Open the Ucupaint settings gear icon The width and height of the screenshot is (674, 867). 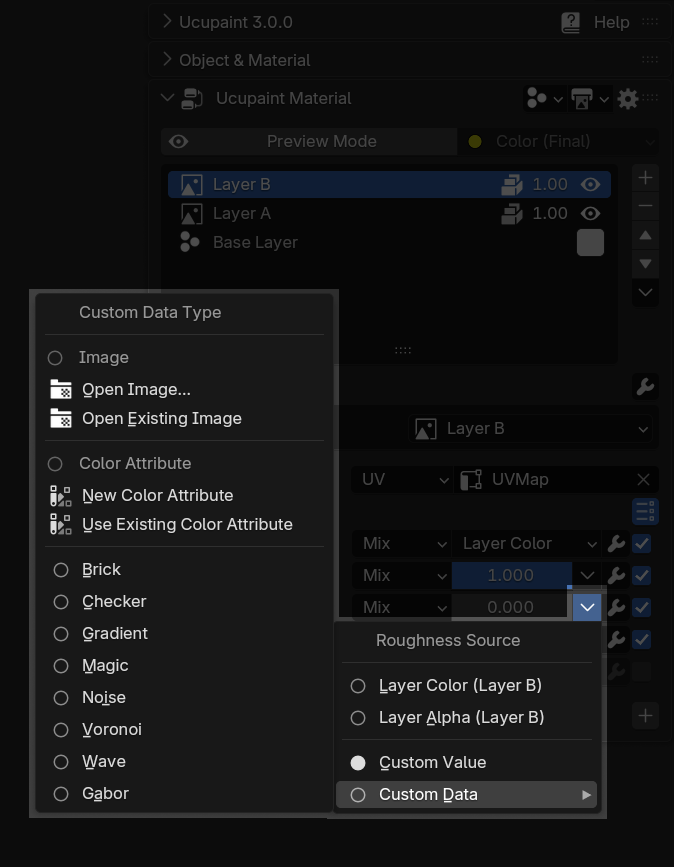click(628, 99)
